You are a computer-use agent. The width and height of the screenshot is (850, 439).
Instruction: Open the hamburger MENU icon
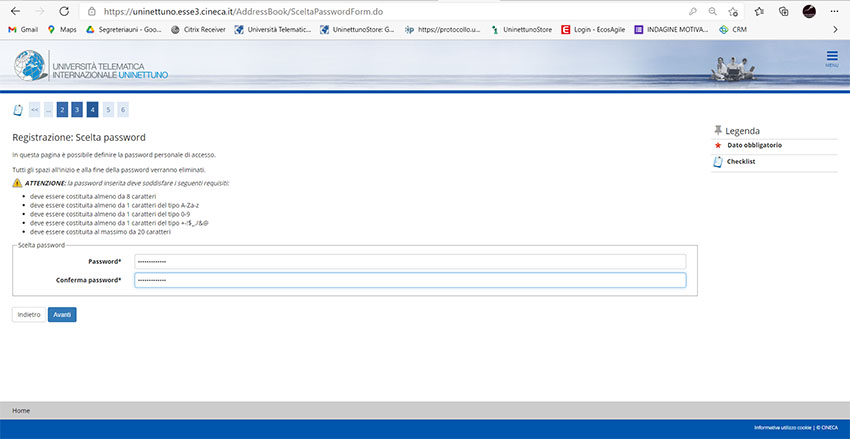pos(832,58)
